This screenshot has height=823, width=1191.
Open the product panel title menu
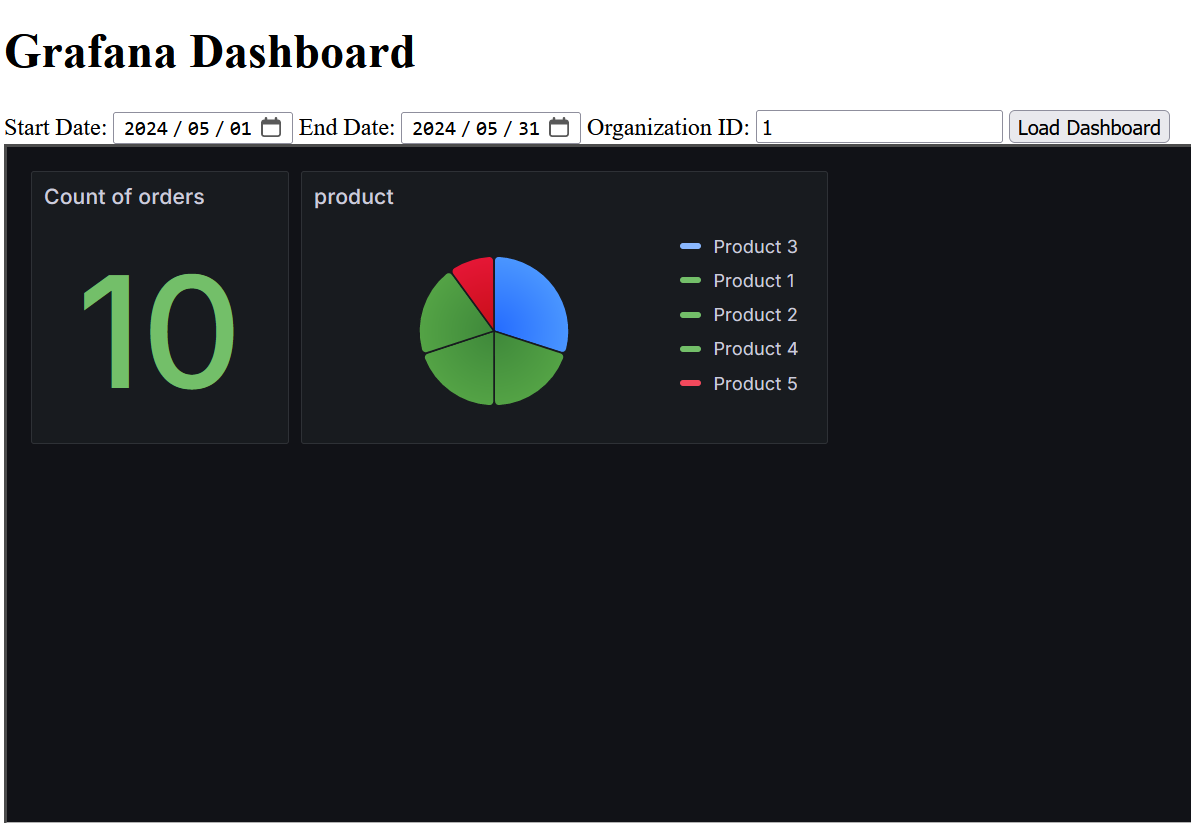pyautogui.click(x=354, y=197)
